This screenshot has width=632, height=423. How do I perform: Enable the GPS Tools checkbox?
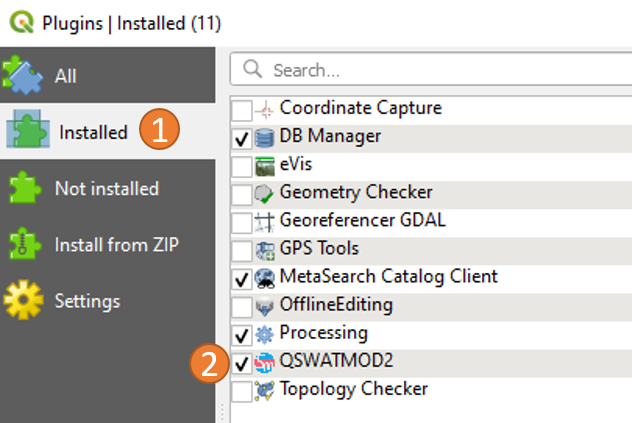coord(242,251)
